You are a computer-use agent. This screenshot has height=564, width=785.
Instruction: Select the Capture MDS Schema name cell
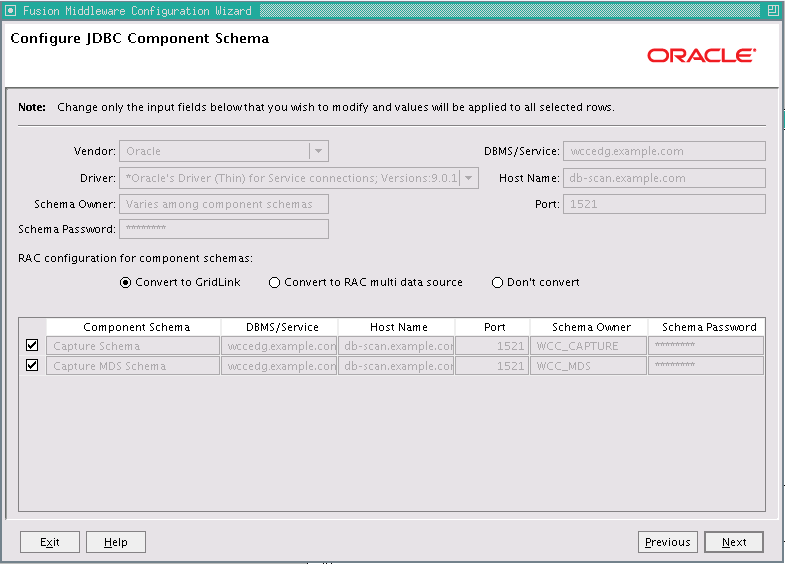tap(133, 366)
